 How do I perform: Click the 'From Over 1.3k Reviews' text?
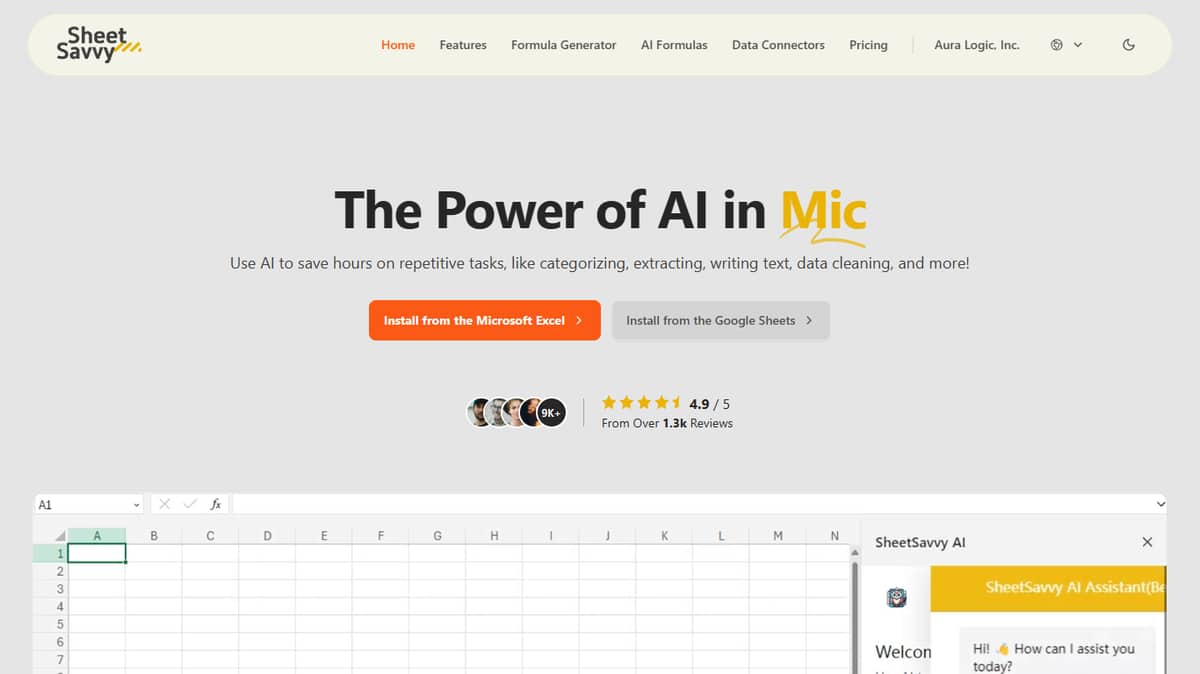[667, 423]
